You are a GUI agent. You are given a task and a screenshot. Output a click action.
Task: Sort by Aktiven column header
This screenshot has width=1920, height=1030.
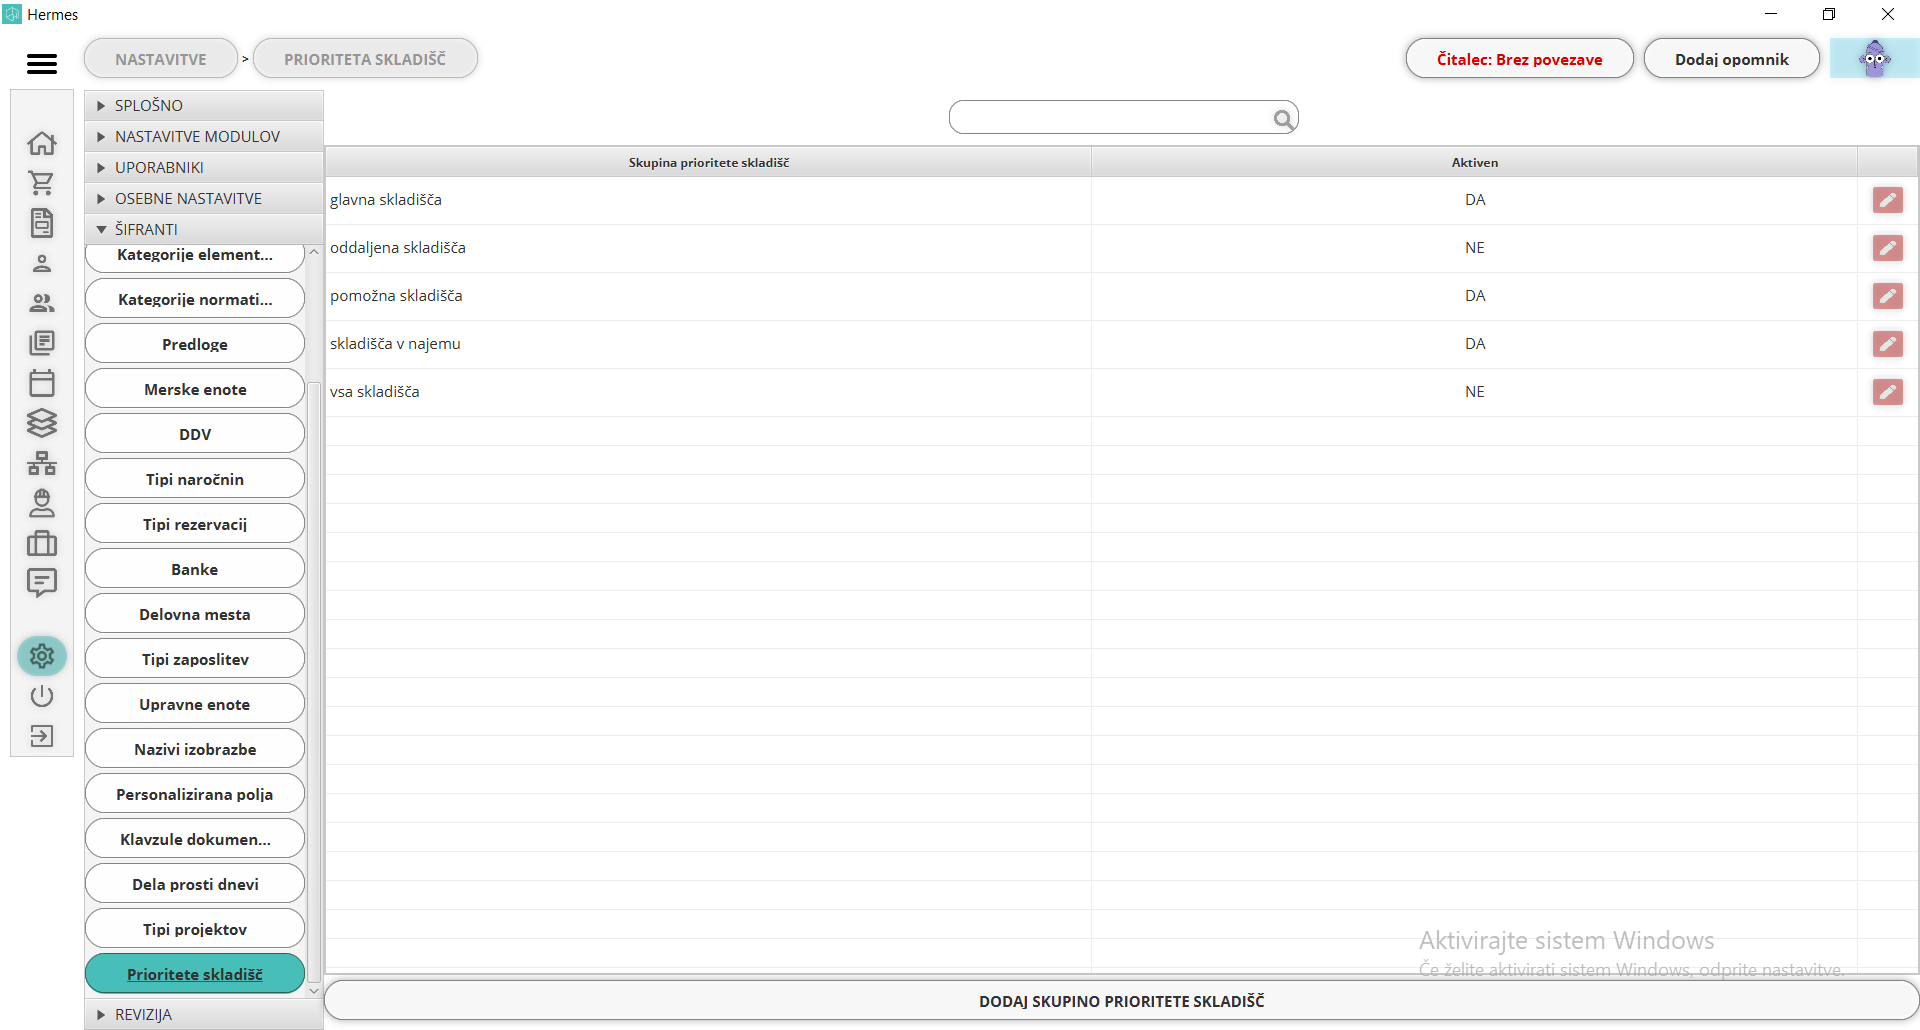tap(1474, 162)
